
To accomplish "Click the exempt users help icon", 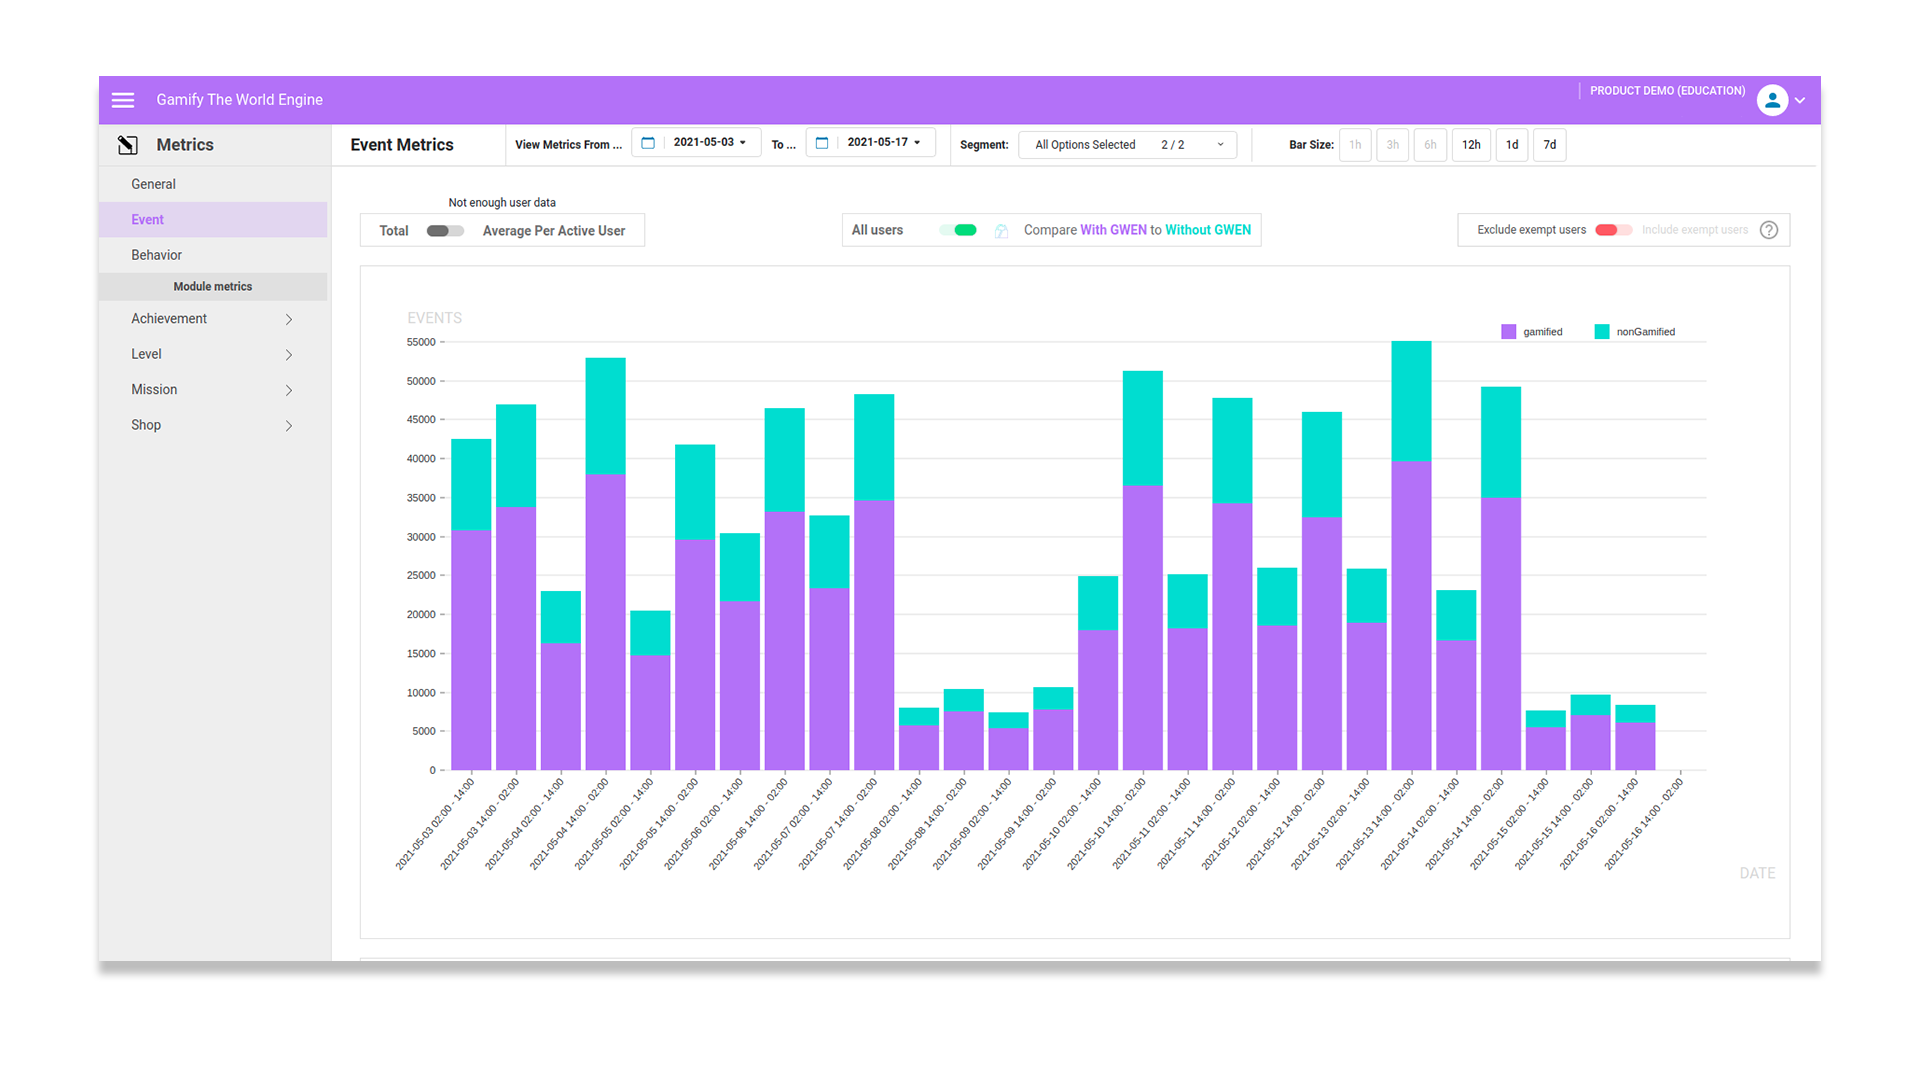I will (x=1769, y=230).
